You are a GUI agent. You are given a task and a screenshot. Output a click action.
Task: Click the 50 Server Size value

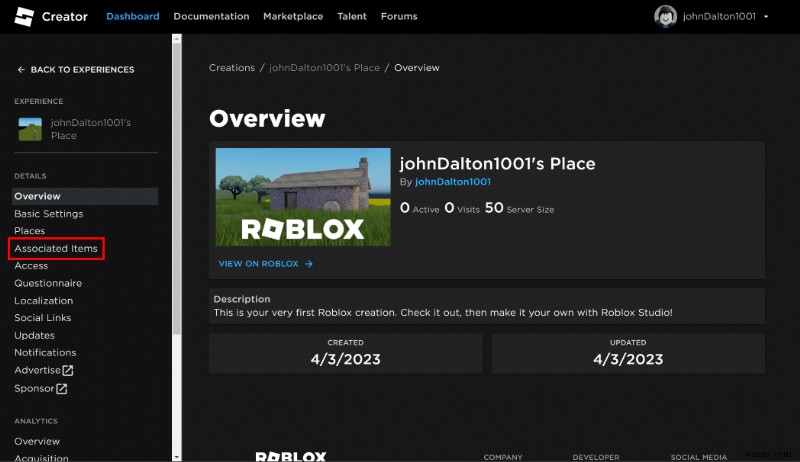[519, 208]
